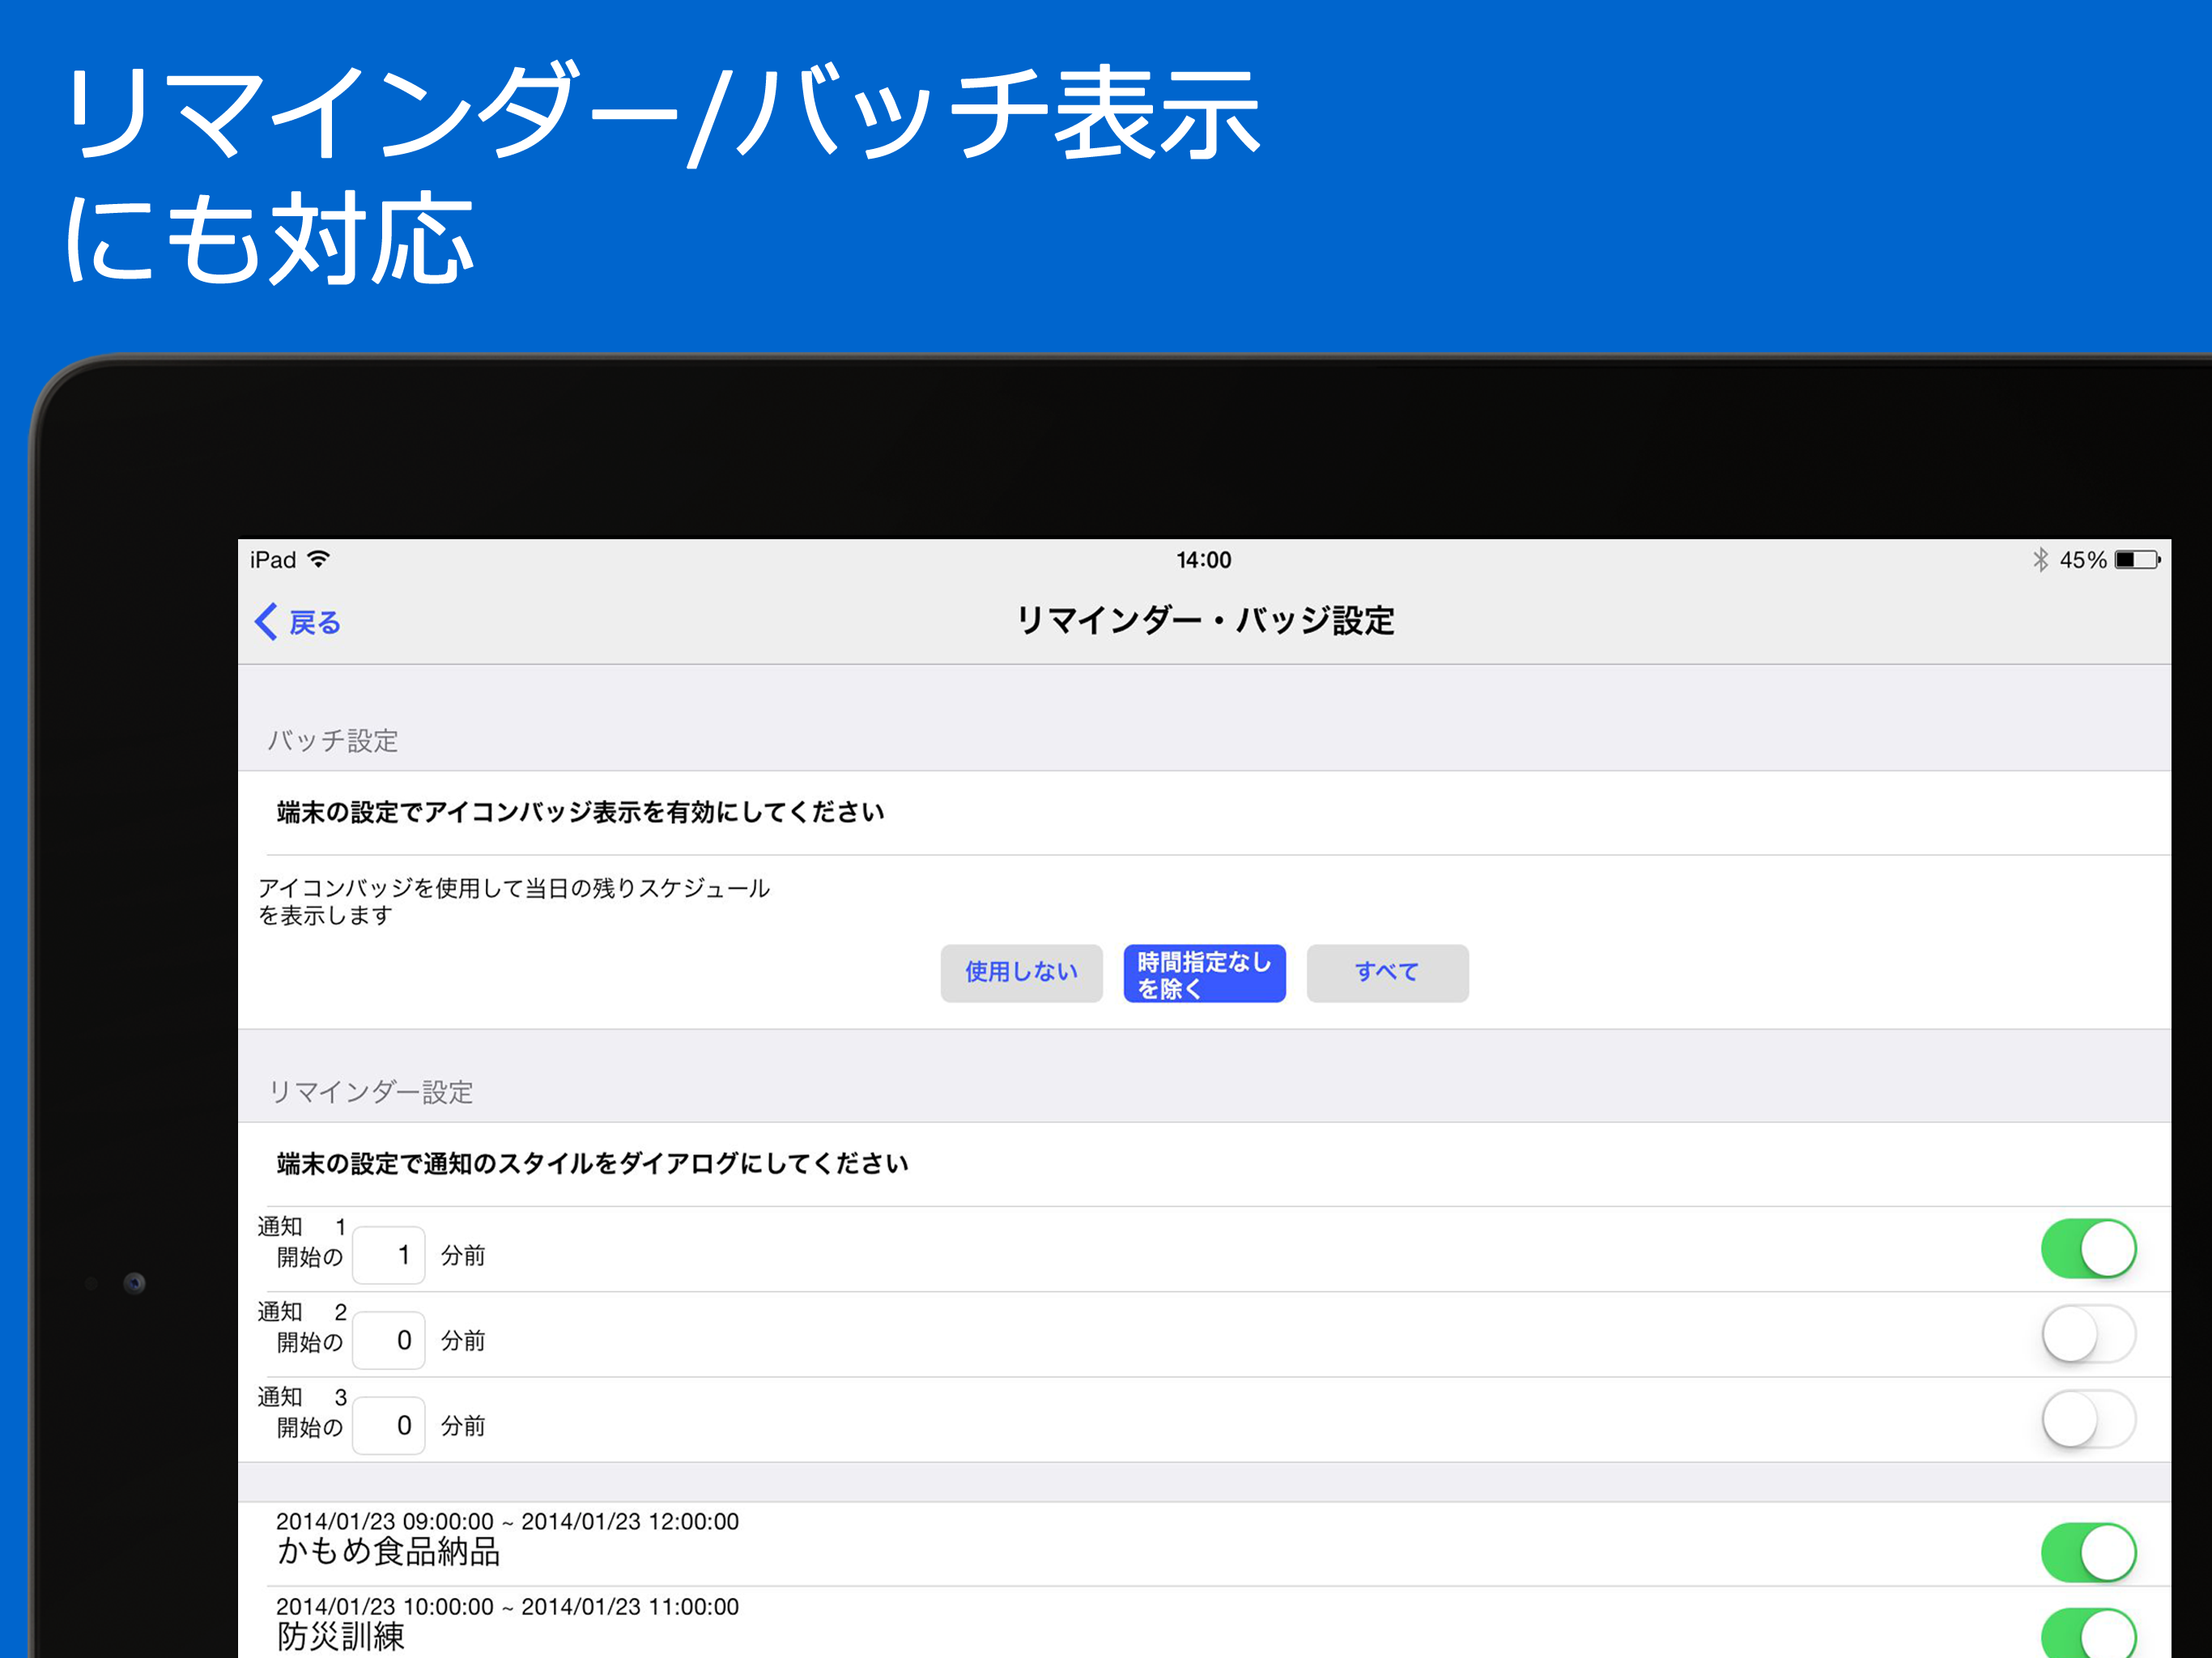Screen dimensions: 2212x1658
Task: Toggle reminder for 防災訓練
Action: [x=2088, y=1633]
